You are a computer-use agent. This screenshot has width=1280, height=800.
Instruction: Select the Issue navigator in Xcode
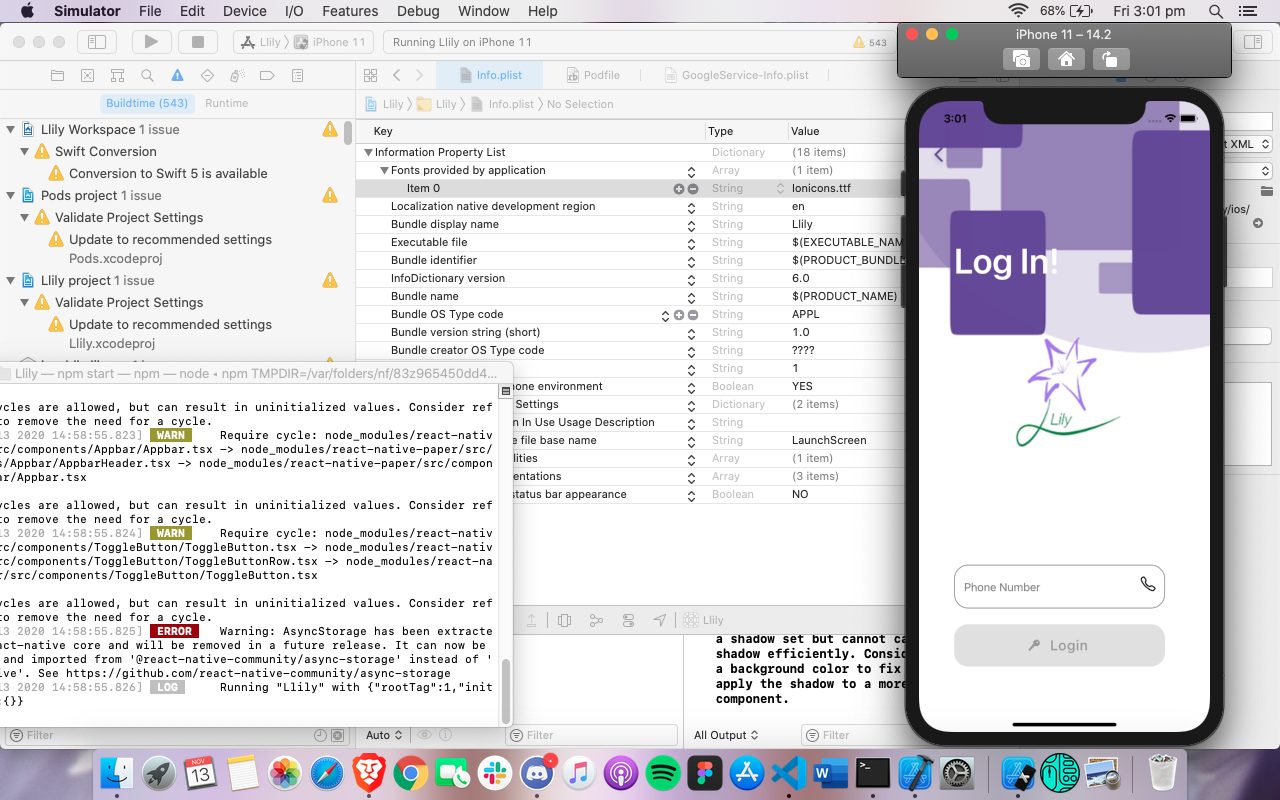coord(176,74)
